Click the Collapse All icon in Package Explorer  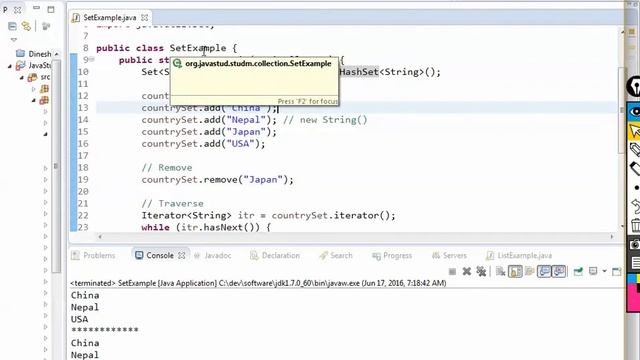pos(12,27)
